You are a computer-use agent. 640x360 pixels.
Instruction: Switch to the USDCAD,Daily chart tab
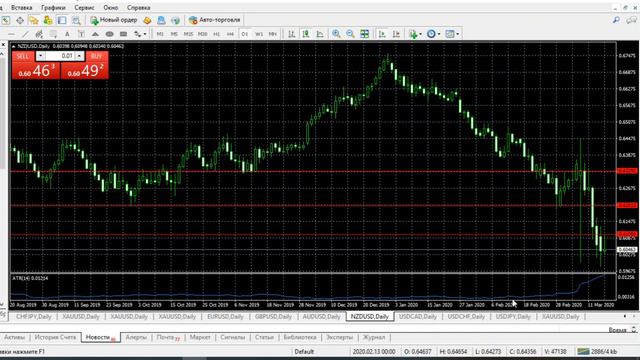[x=418, y=316]
